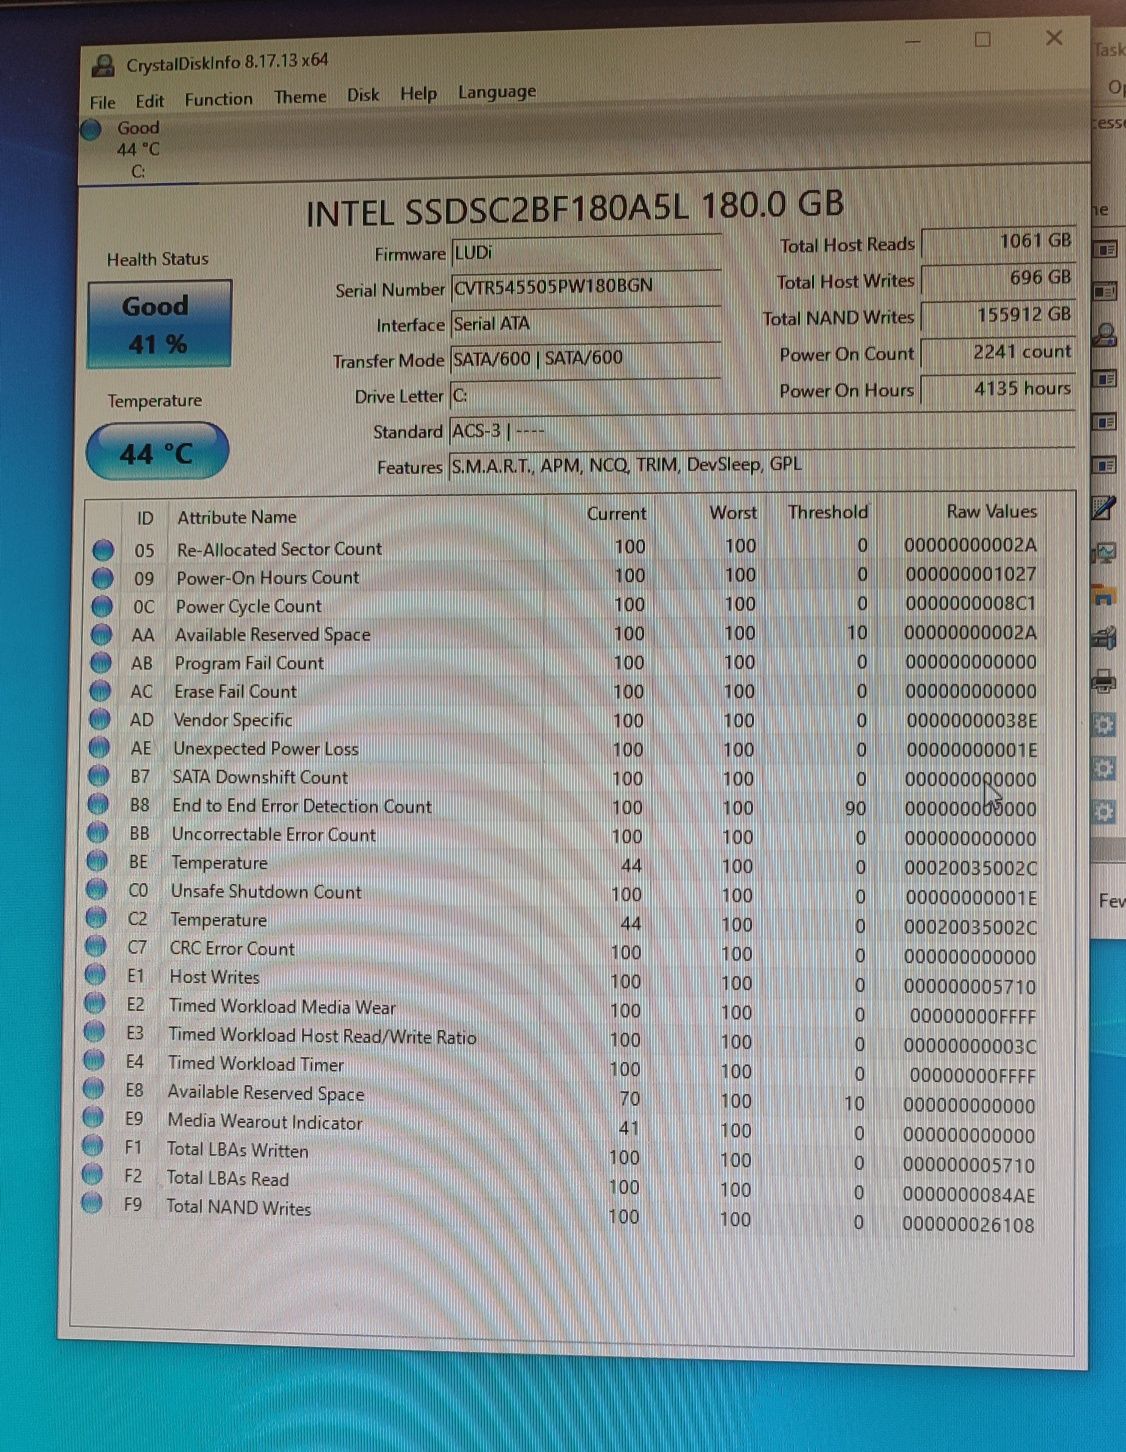Click status circle for Timed Workload Media Wear
The width and height of the screenshot is (1126, 1452).
pos(95,1003)
